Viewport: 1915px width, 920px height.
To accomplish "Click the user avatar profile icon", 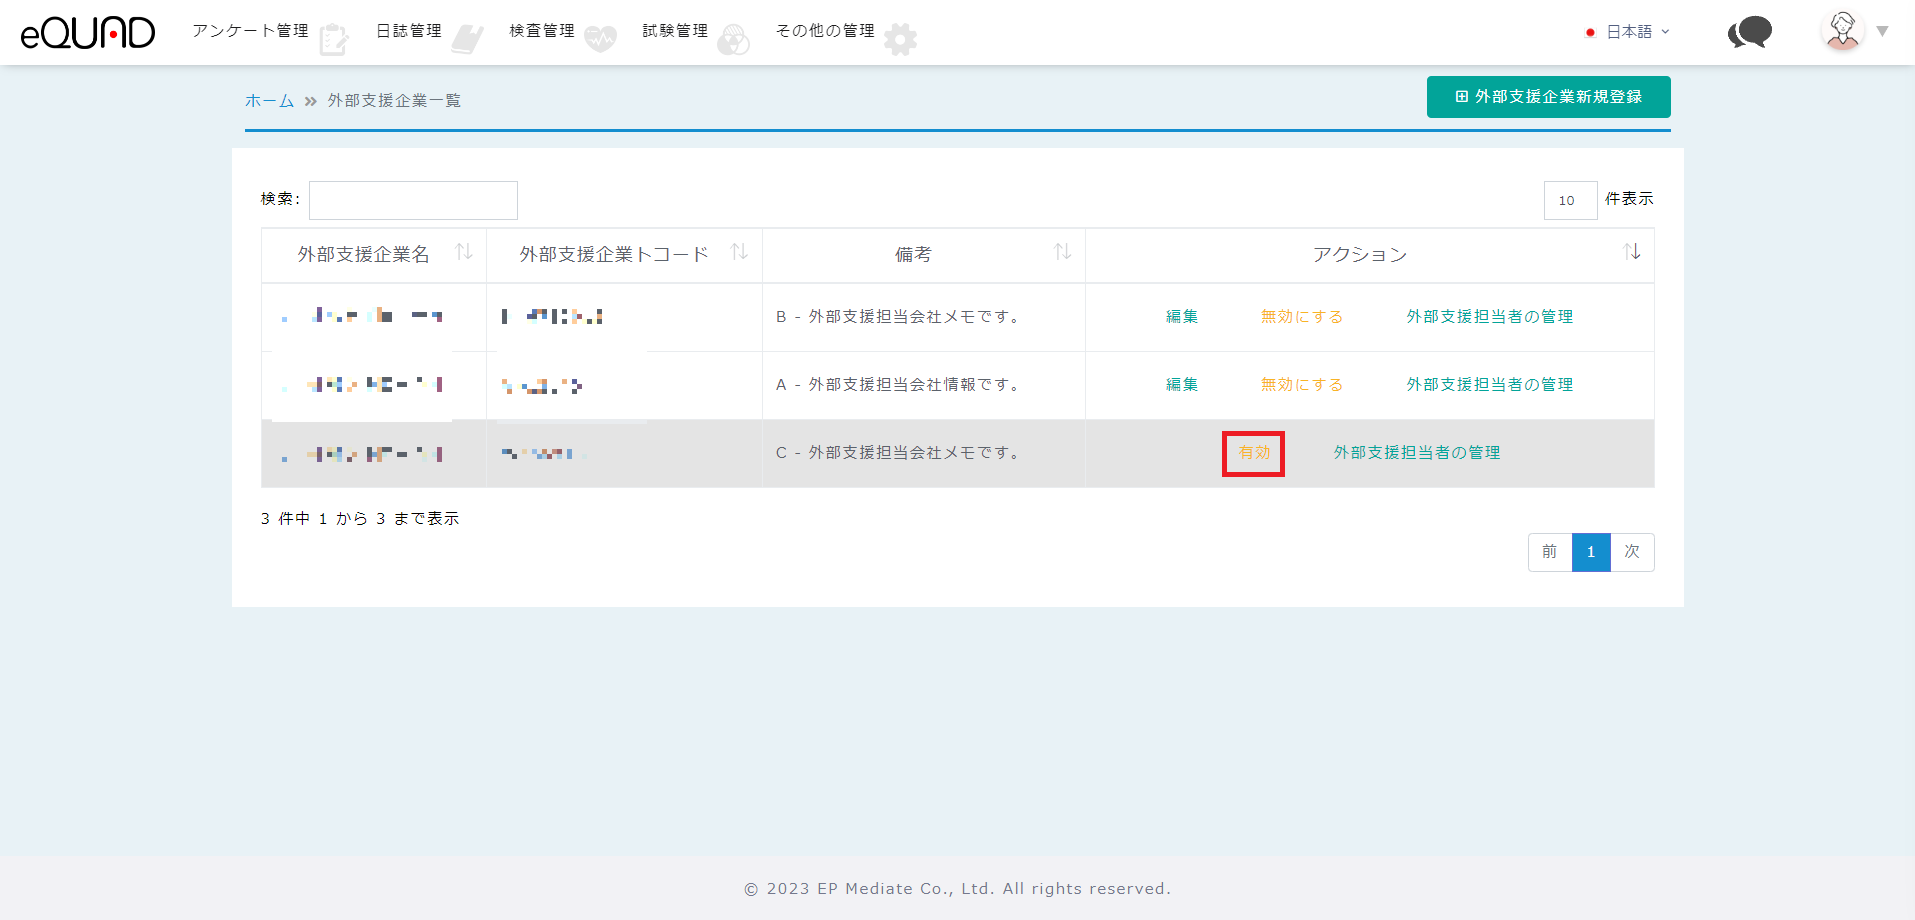I will click(1842, 31).
